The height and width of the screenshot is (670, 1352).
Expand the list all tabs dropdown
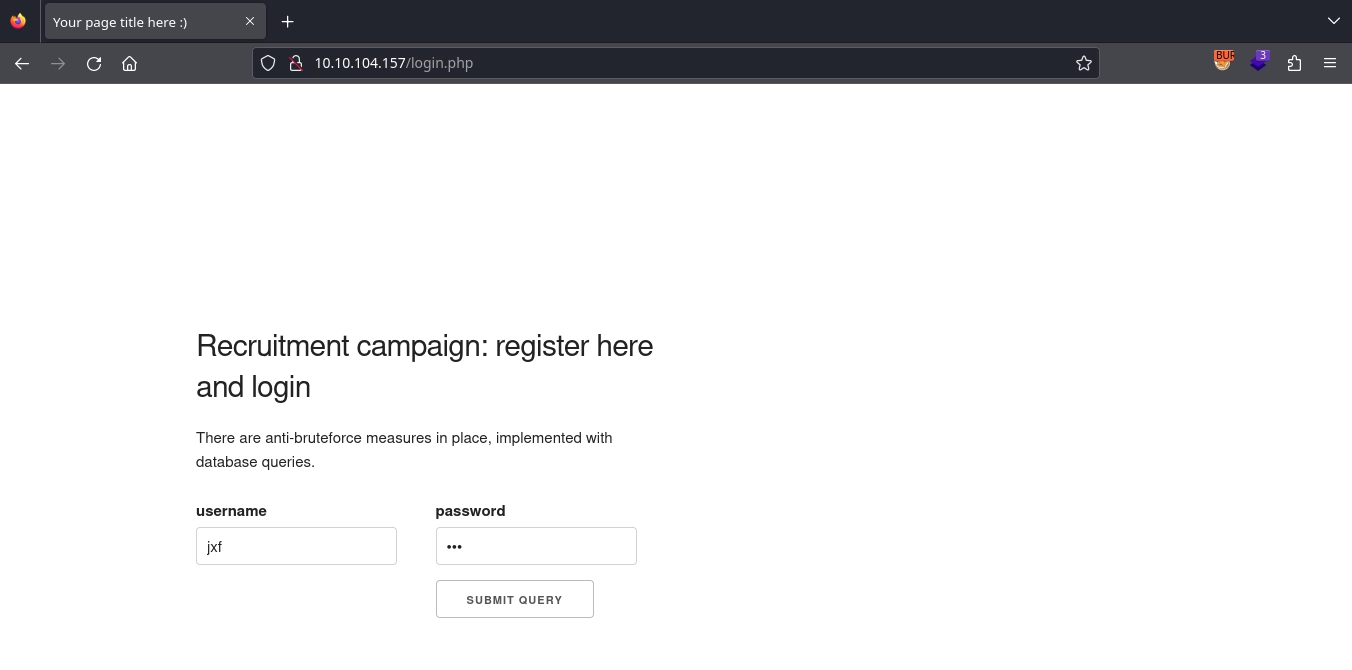[x=1333, y=21]
